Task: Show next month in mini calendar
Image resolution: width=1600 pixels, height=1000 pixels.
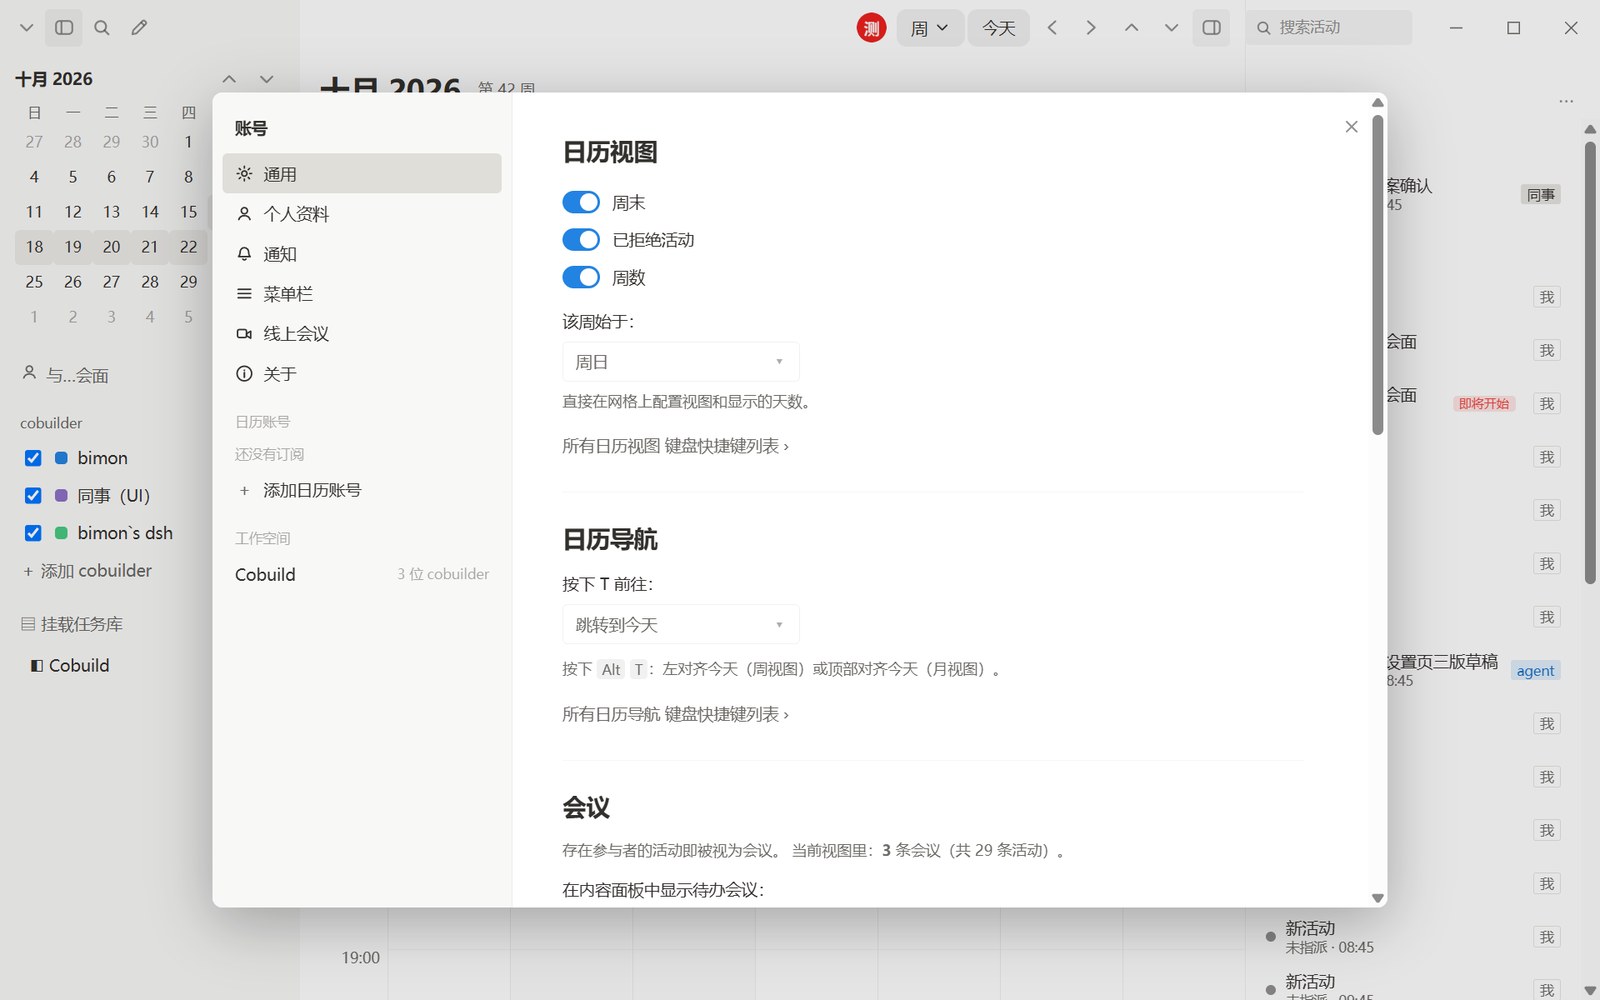Action: tap(266, 79)
